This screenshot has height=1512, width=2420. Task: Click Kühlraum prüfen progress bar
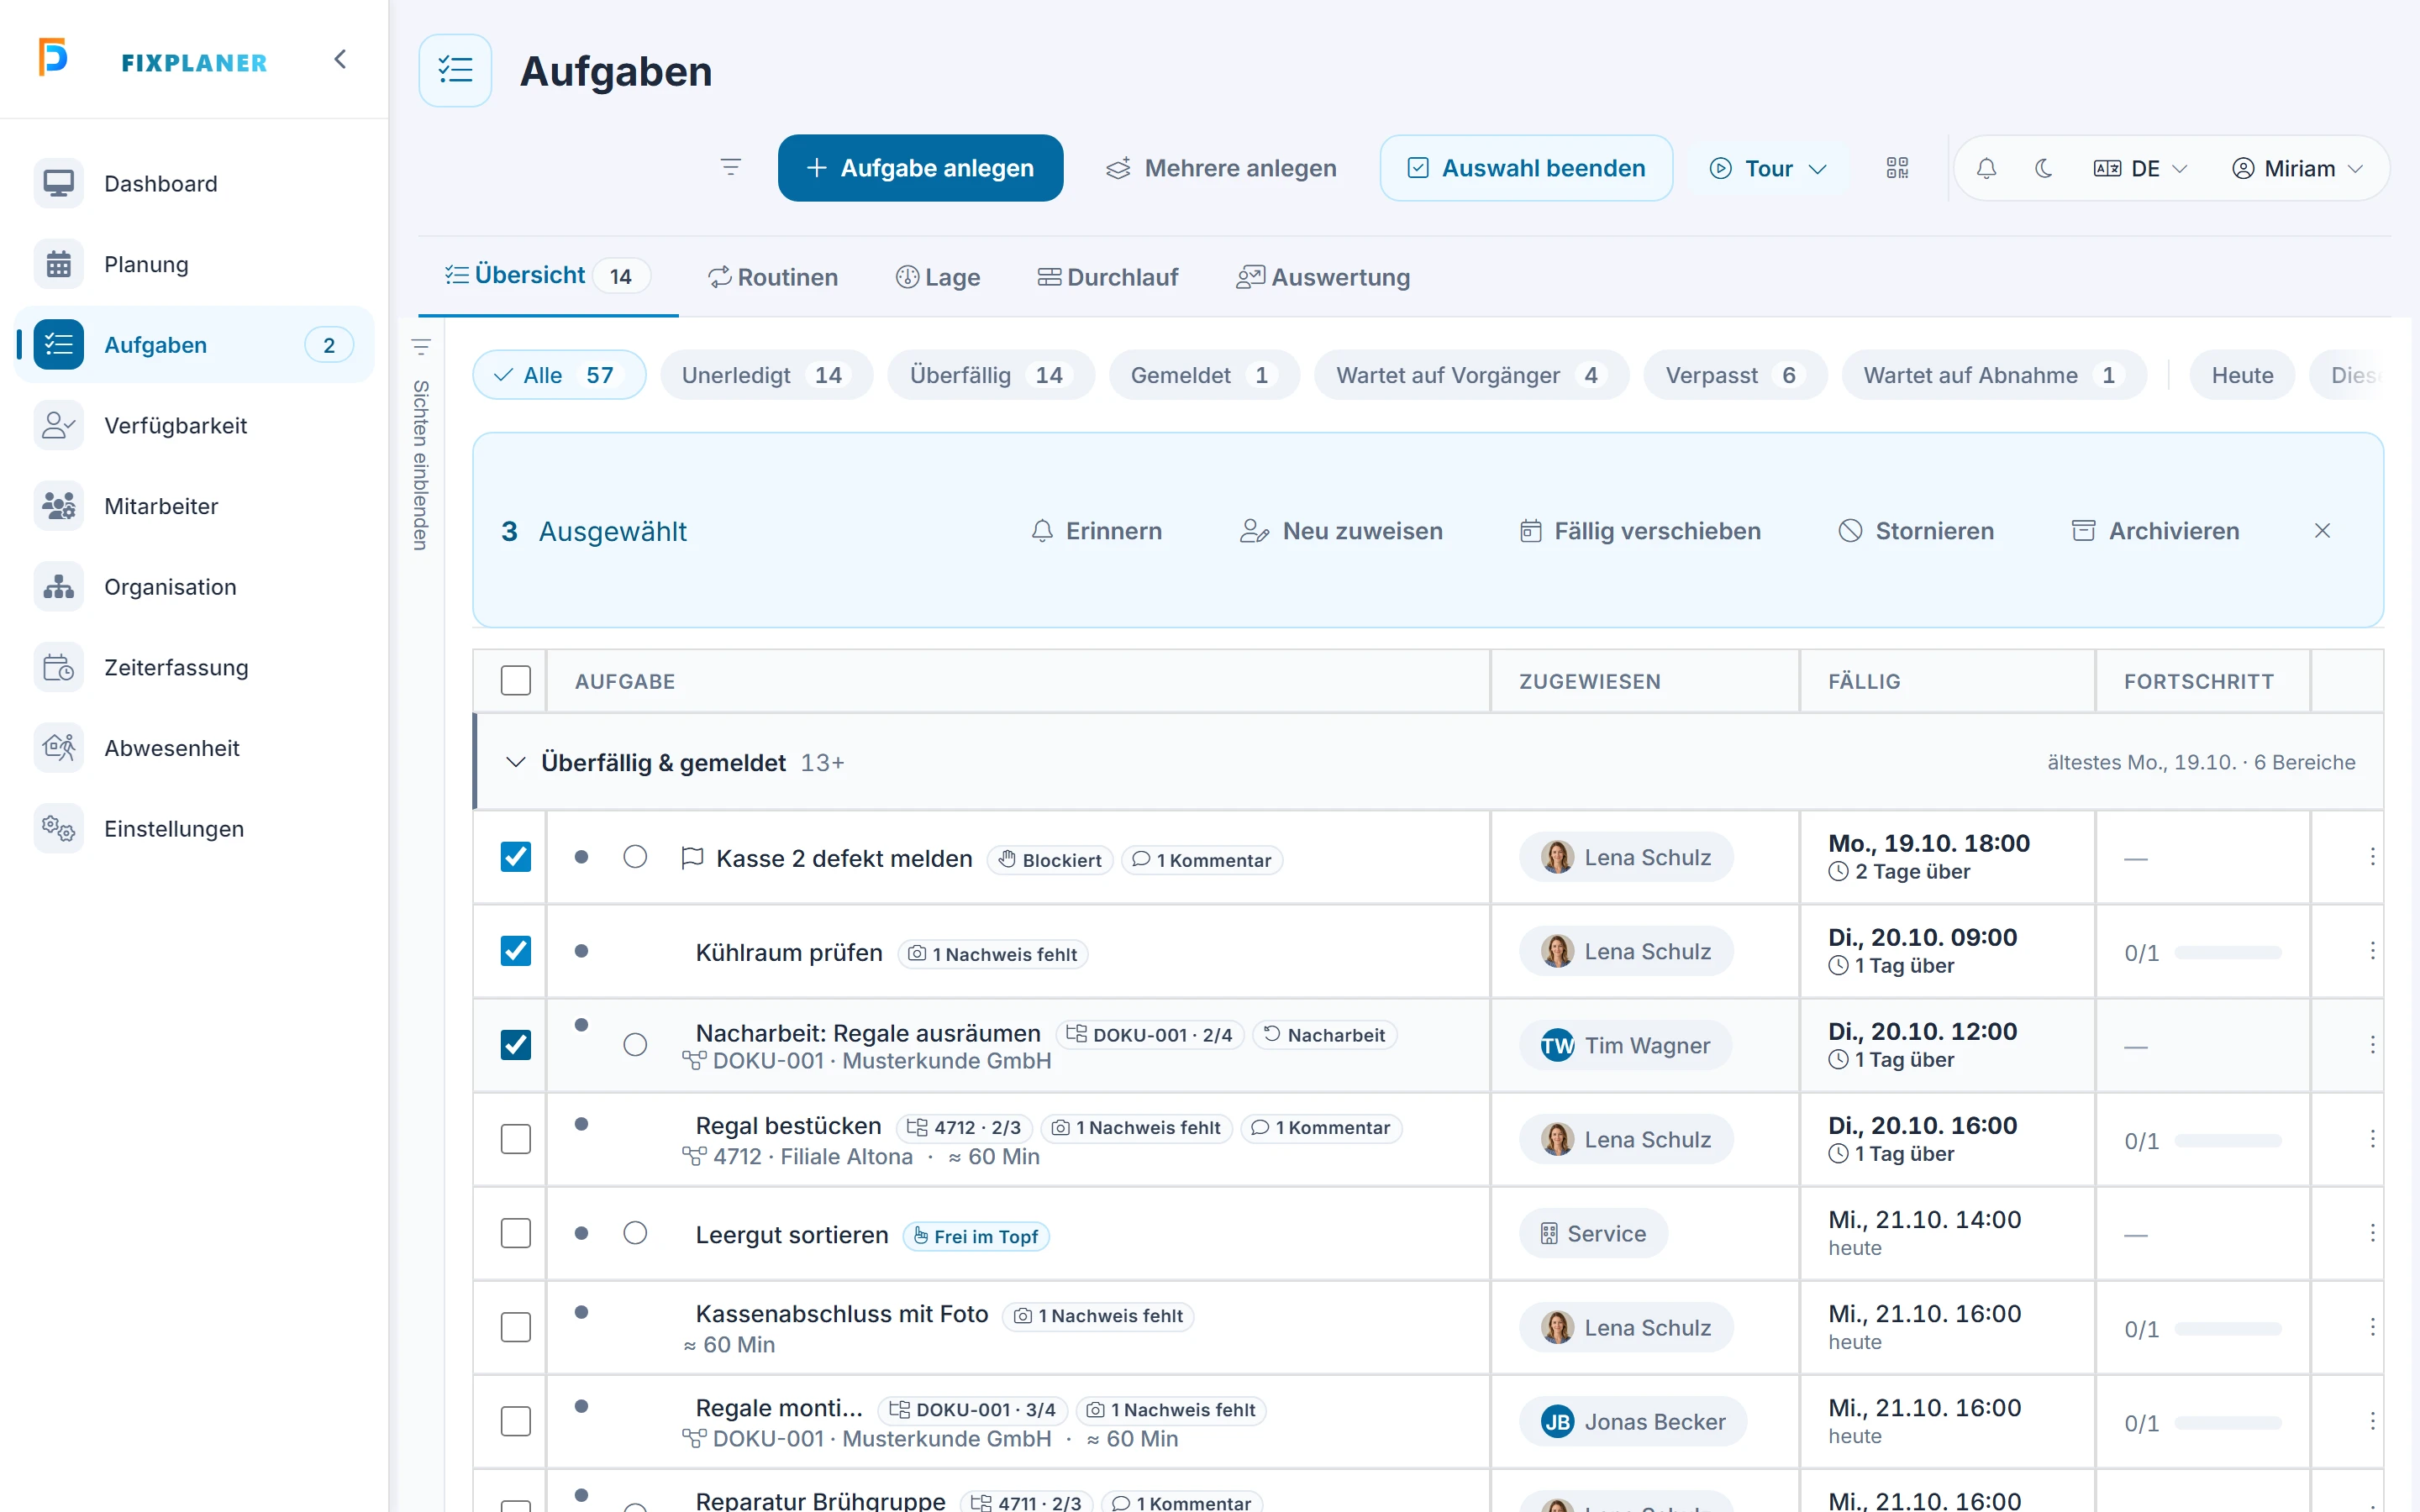pos(2228,953)
